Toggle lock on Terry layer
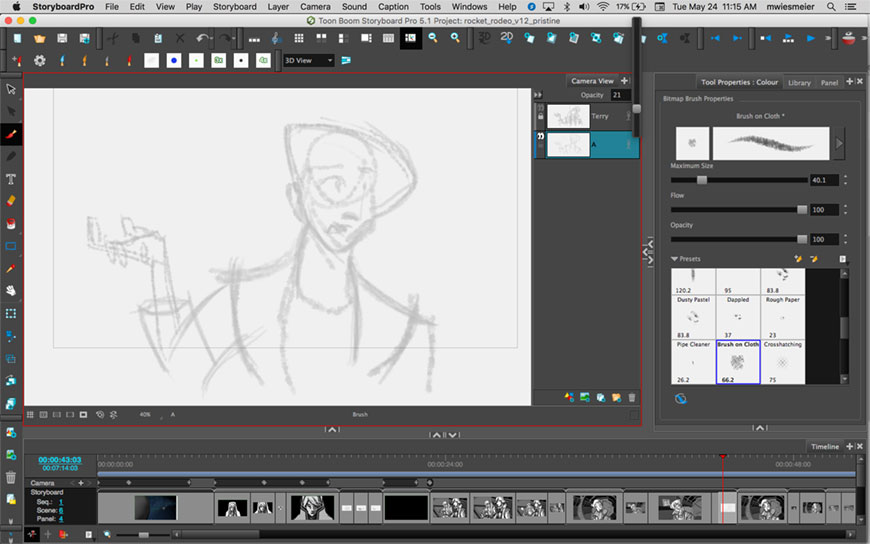This screenshot has width=870, height=544. point(540,117)
